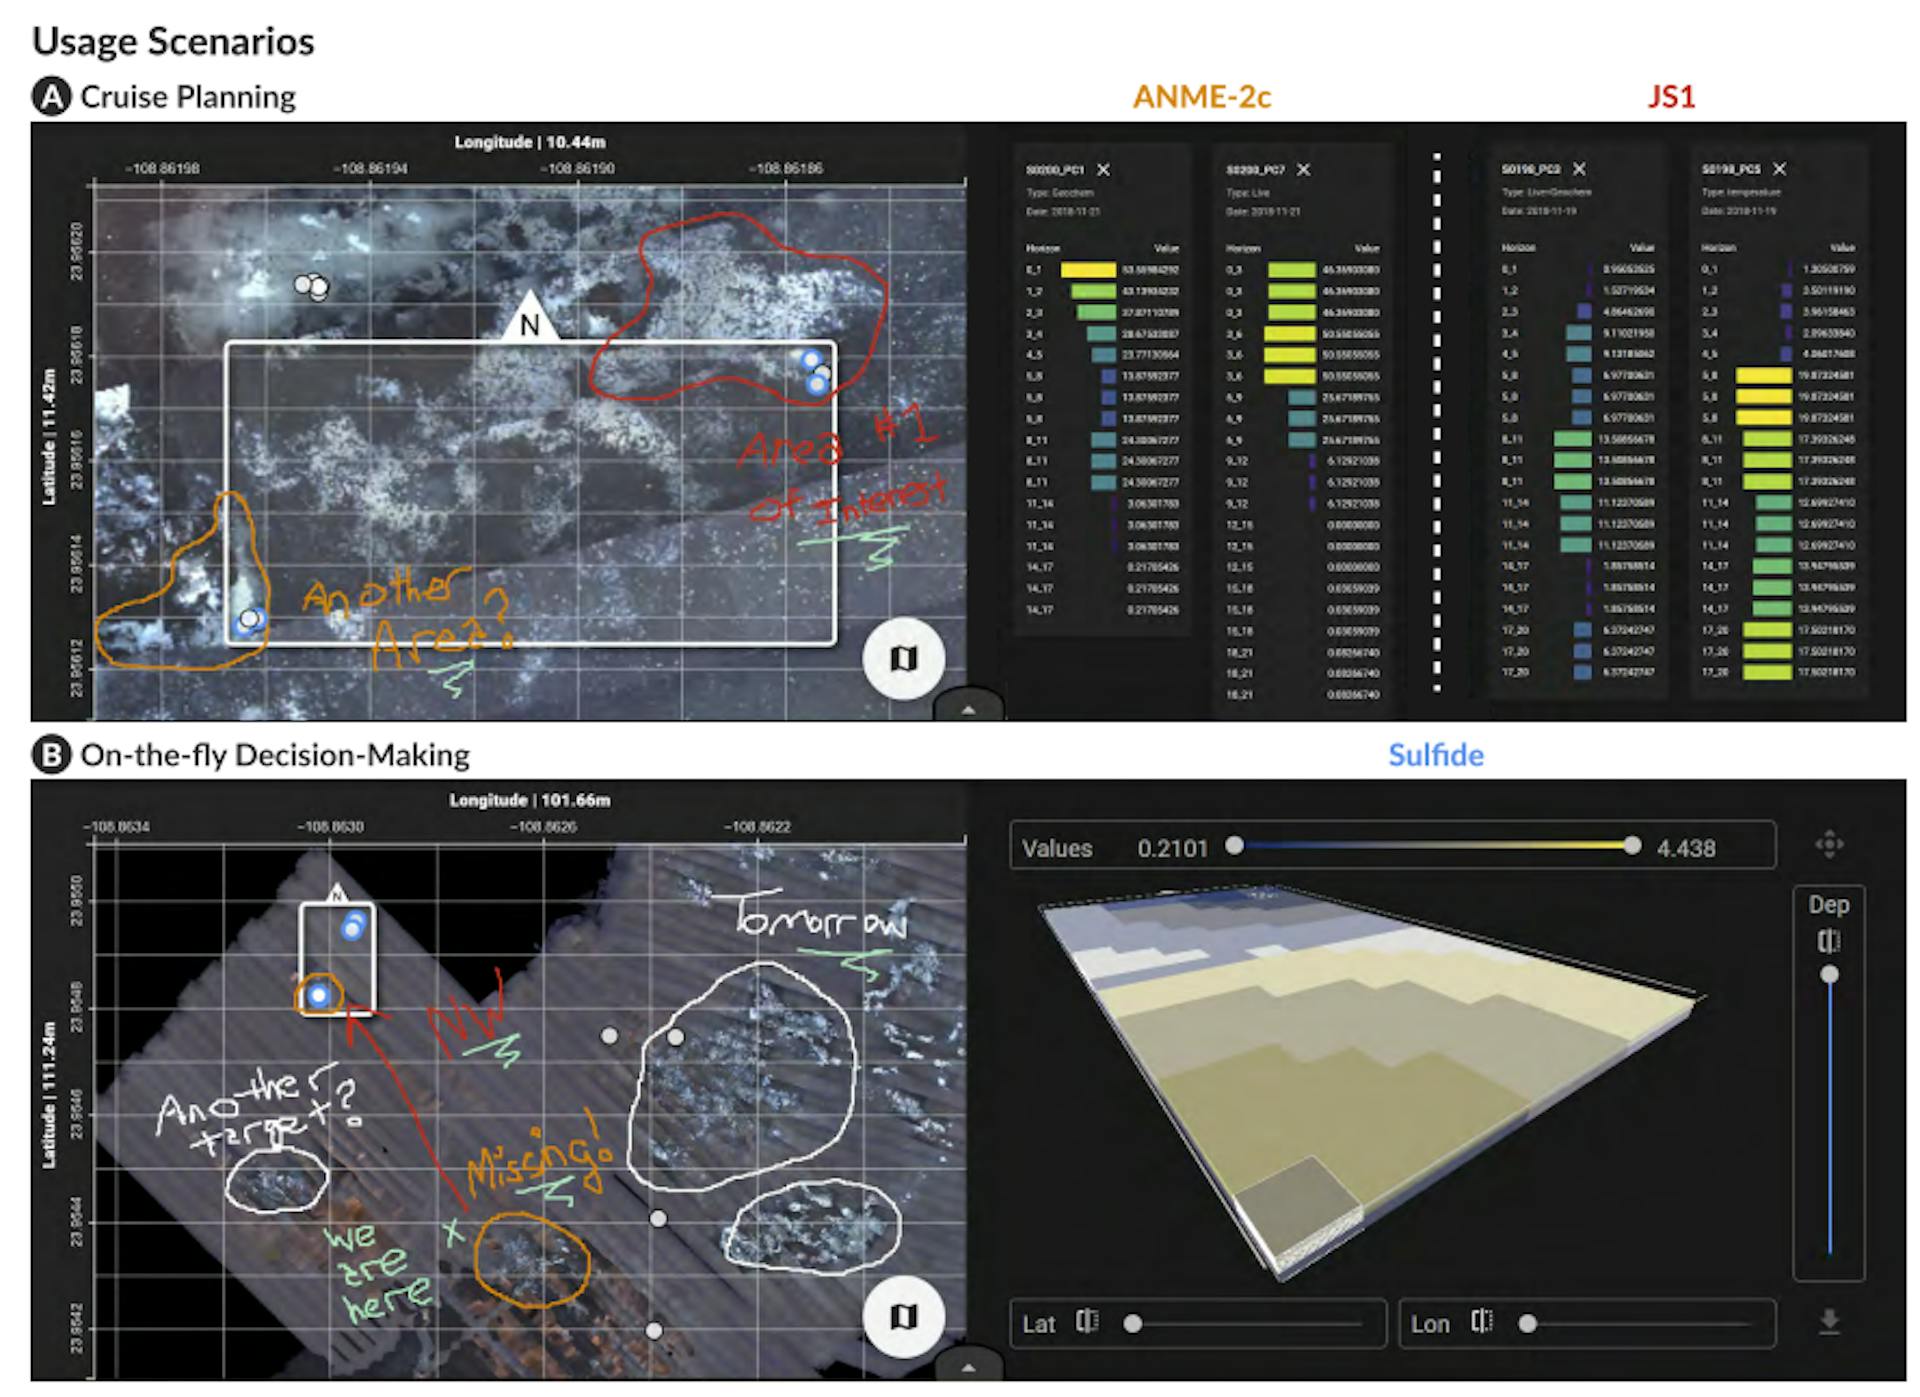Click the round map icon on the Decision-Making map
Screen dimensions: 1920x1397
pos(905,1319)
